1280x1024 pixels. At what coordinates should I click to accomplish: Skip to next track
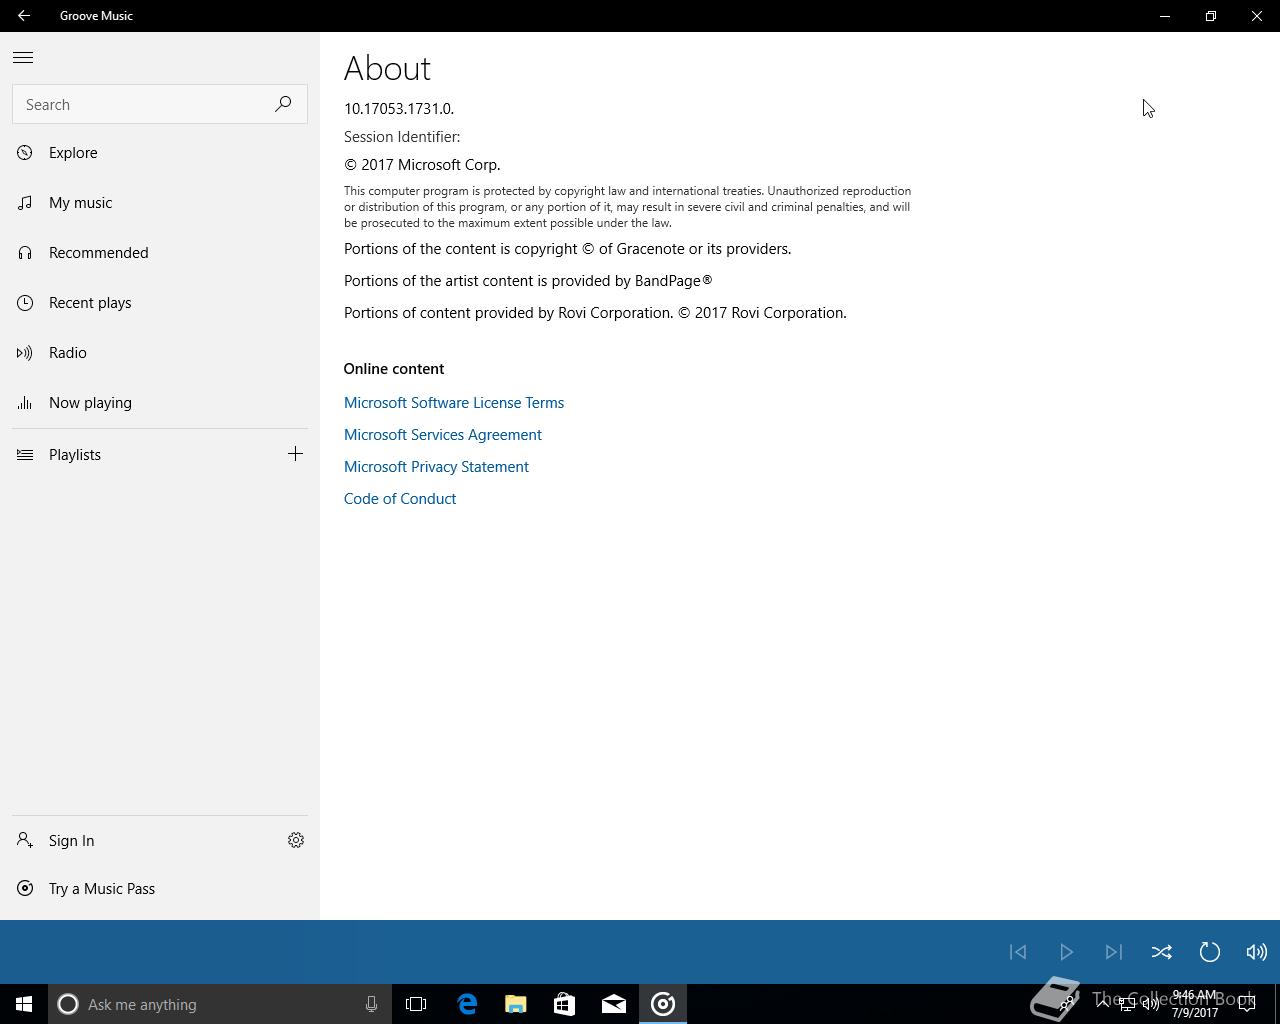1114,952
